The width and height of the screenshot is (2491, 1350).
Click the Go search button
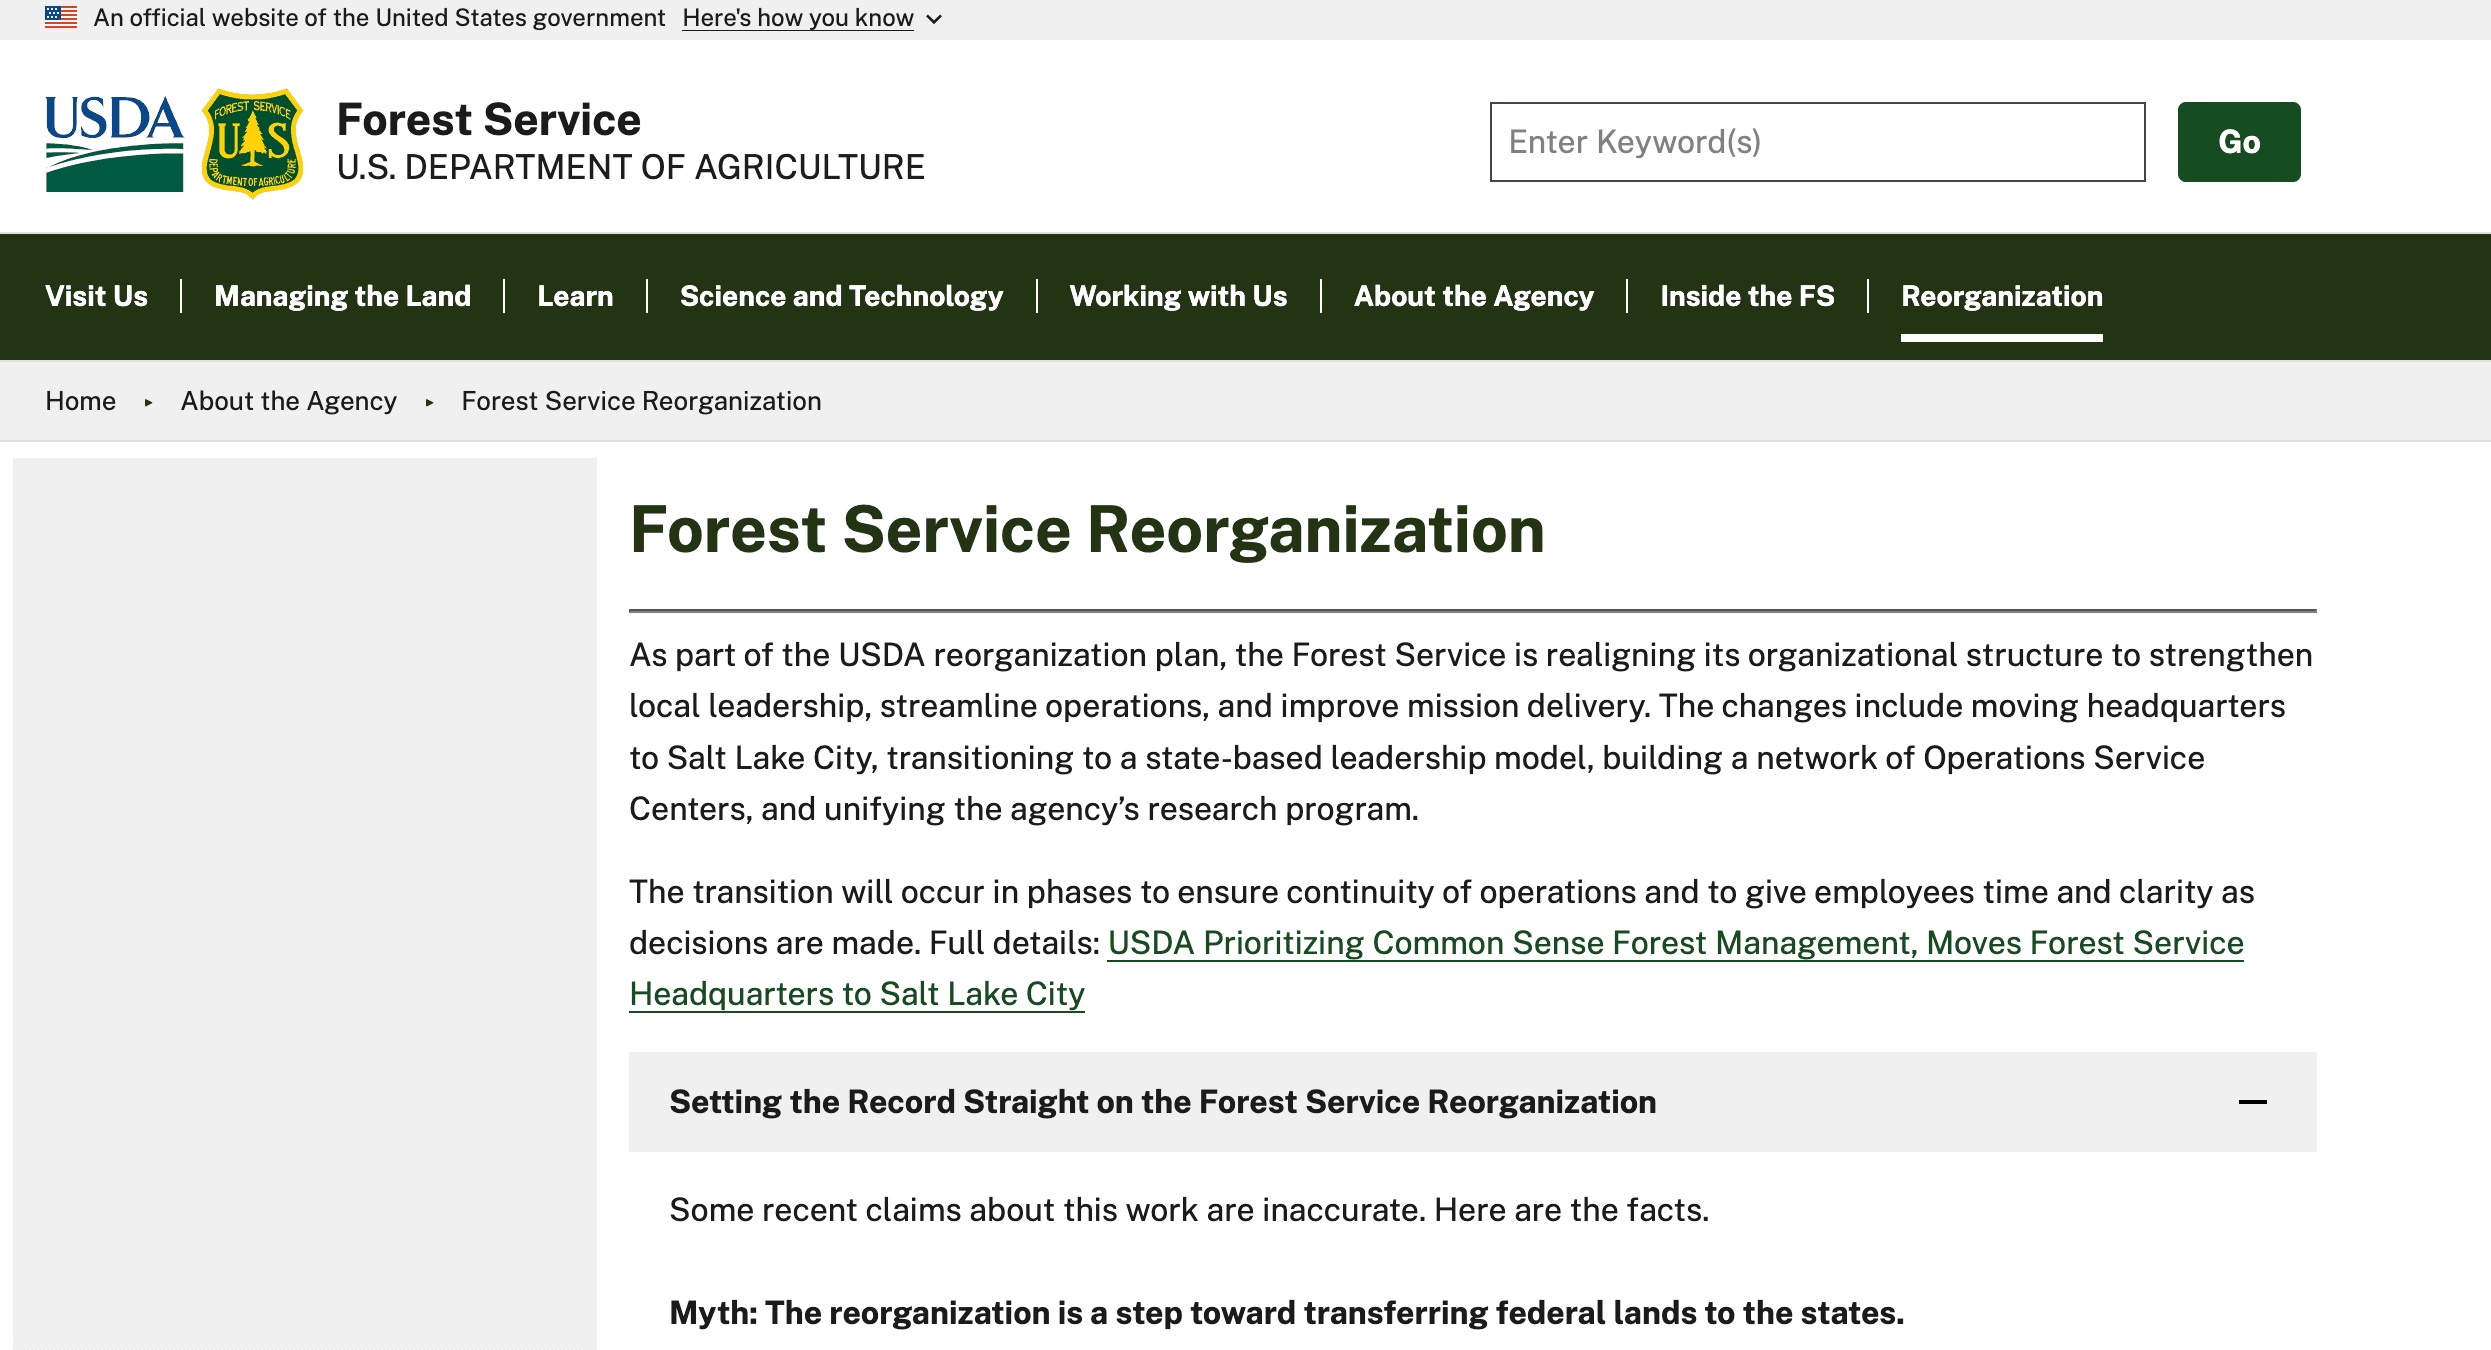pyautogui.click(x=2238, y=141)
